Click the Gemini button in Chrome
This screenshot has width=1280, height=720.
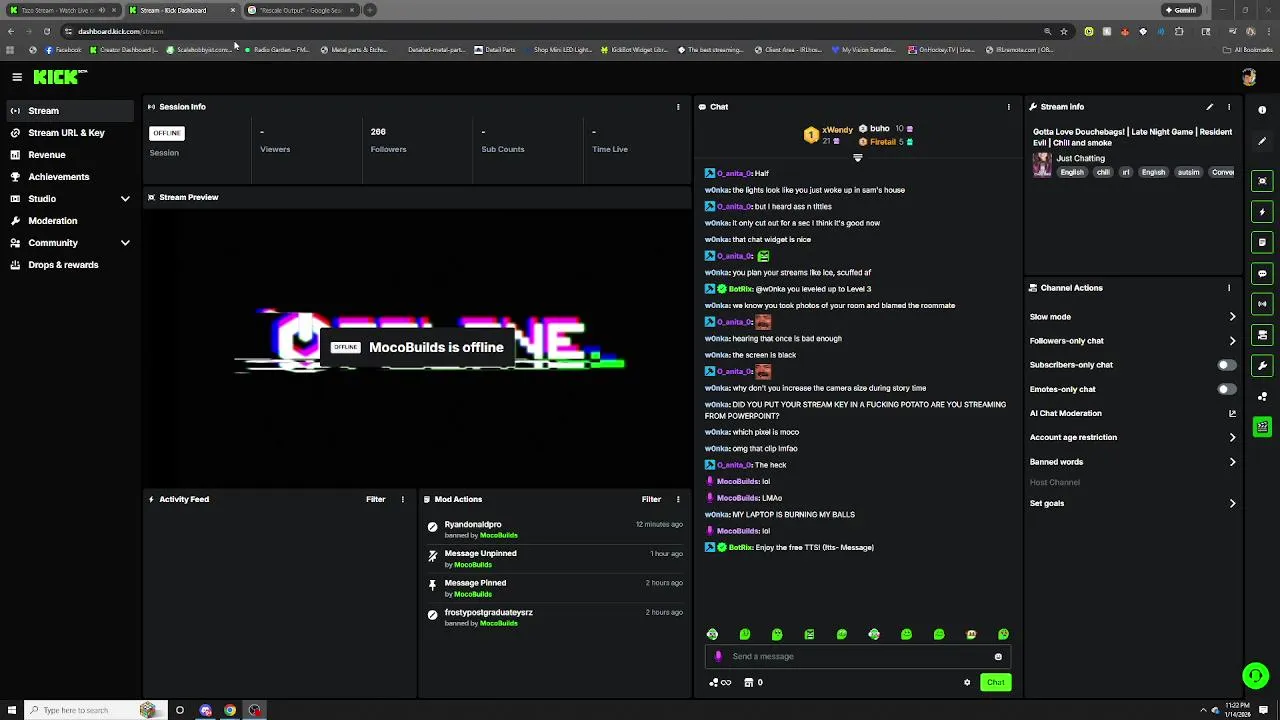click(1180, 10)
